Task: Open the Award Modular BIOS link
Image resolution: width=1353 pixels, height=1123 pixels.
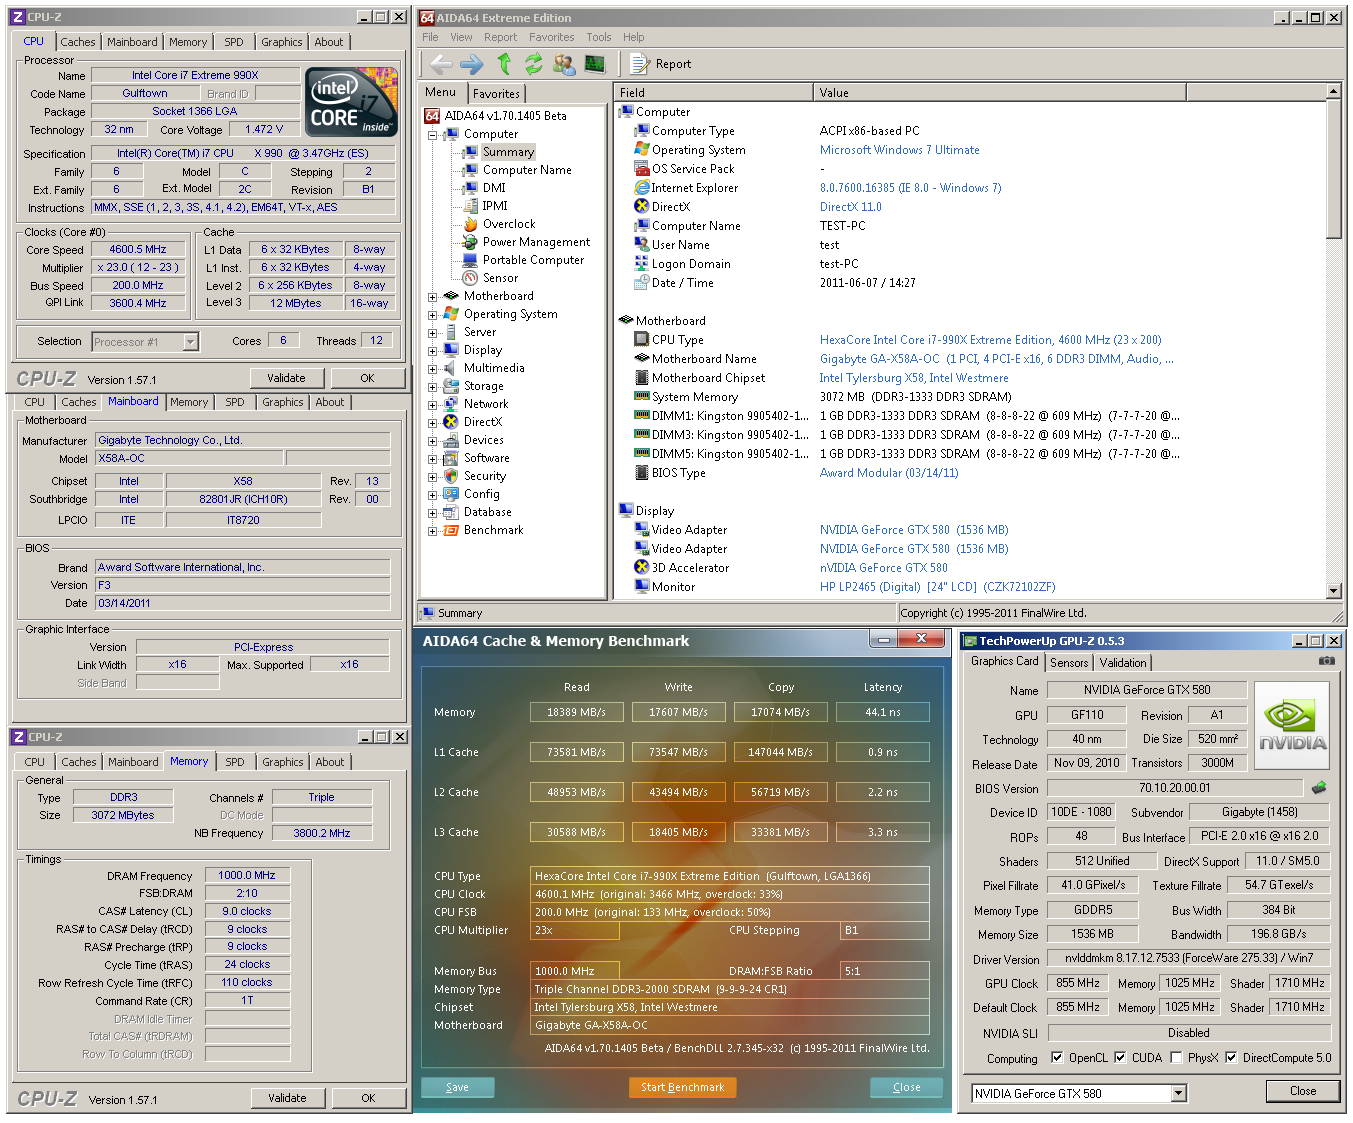Action: click(889, 473)
